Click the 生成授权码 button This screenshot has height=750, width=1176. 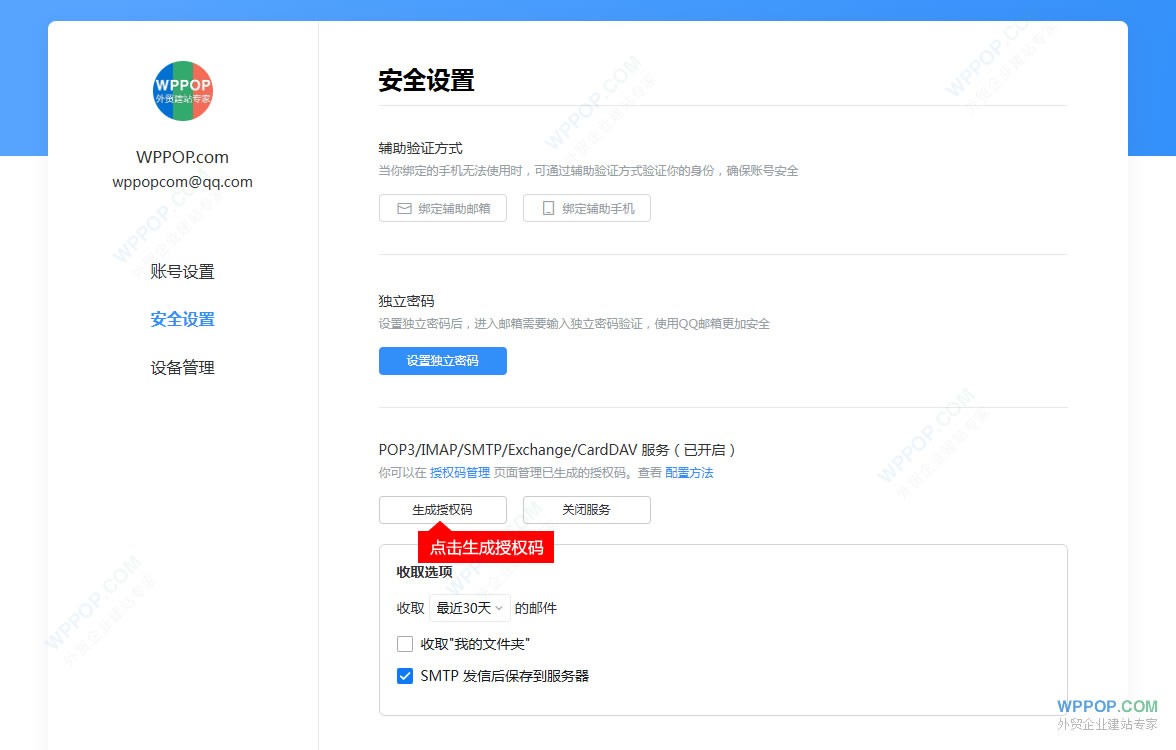tap(442, 509)
